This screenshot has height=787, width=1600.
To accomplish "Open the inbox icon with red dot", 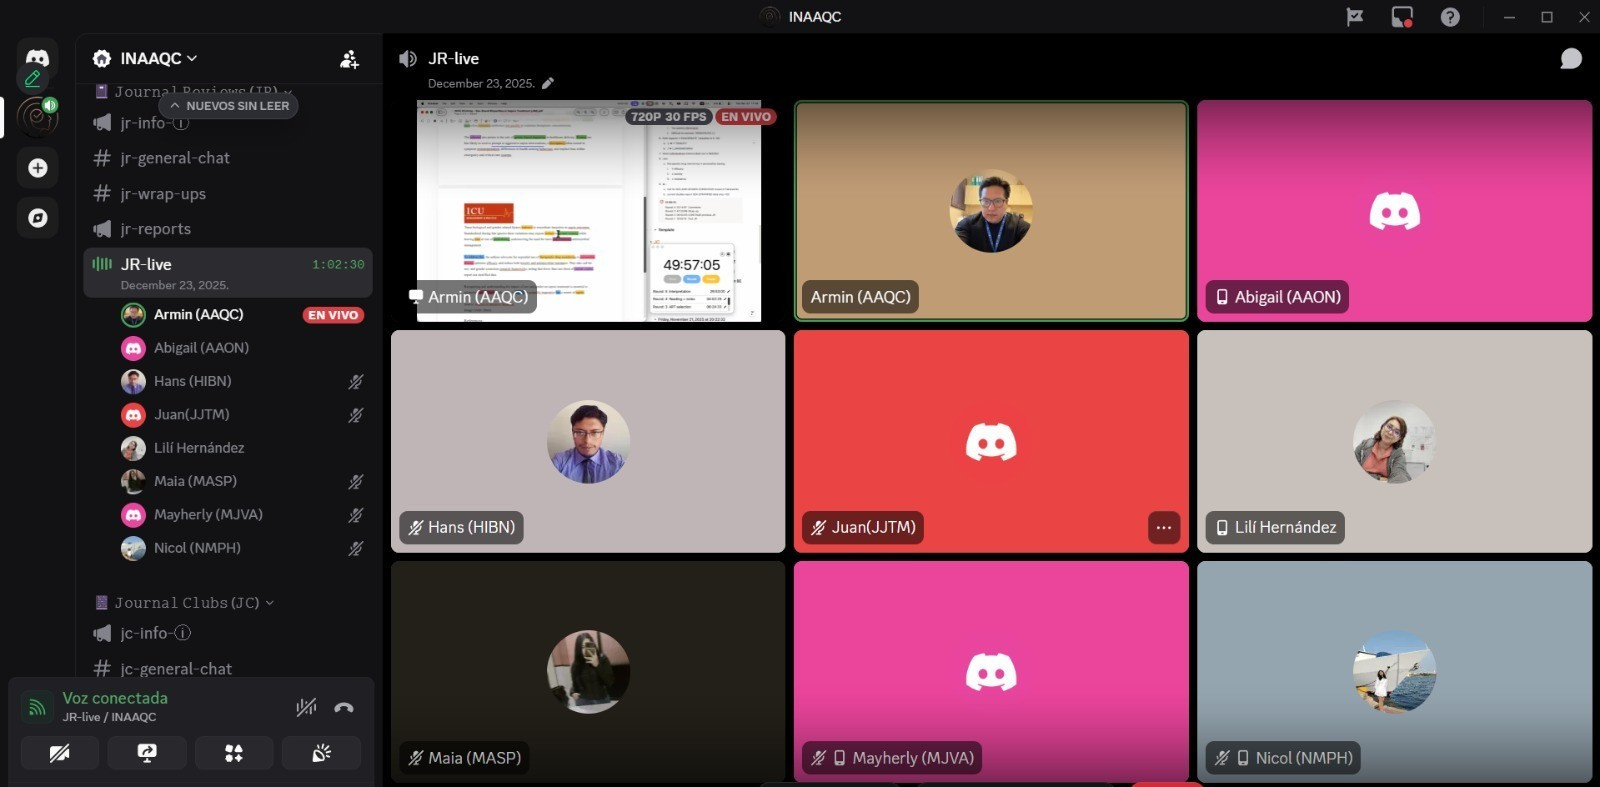I will click(x=1402, y=17).
